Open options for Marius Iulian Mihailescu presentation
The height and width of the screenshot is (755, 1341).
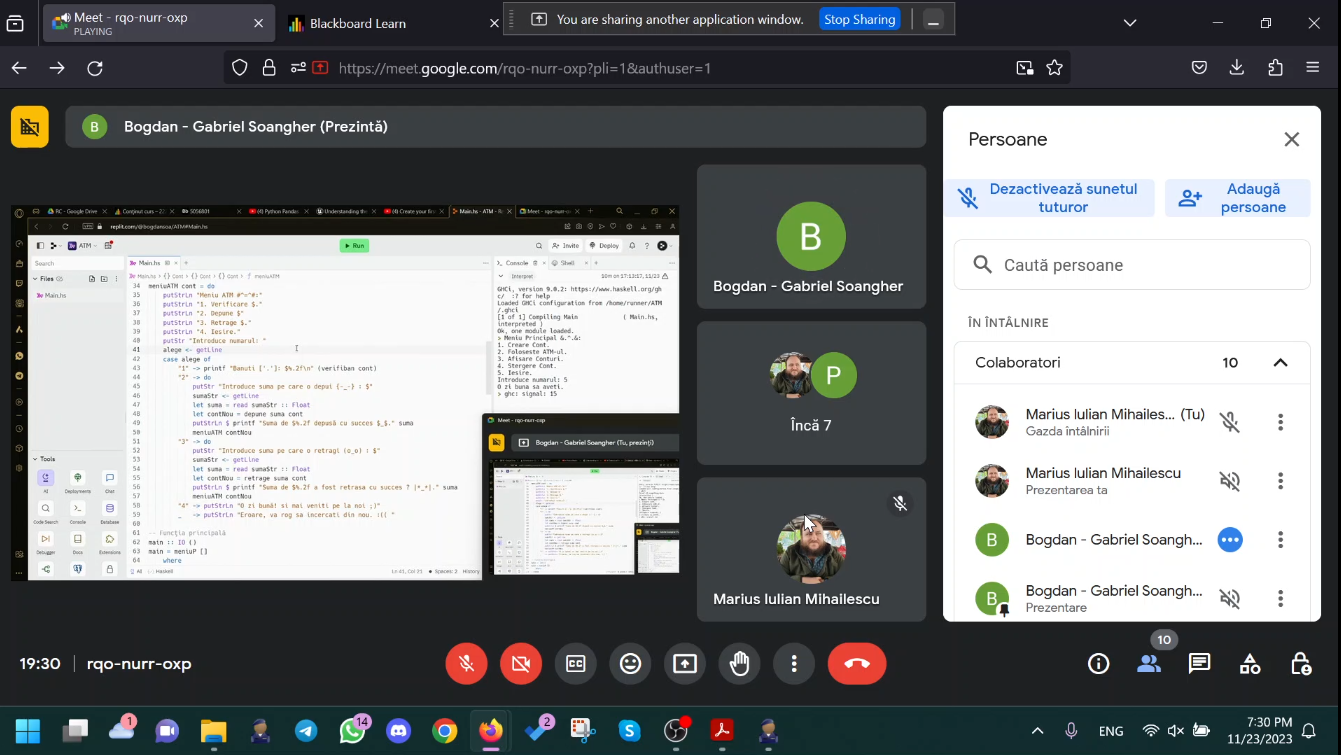coord(1280,481)
